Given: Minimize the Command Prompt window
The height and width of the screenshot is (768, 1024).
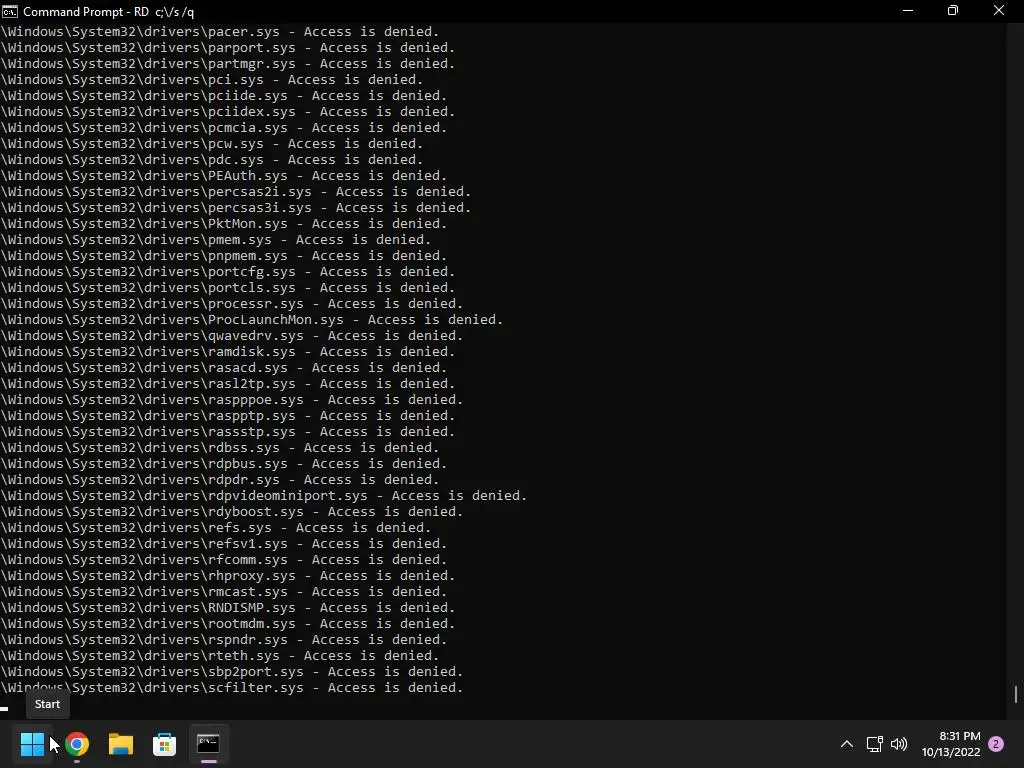Looking at the screenshot, I should (x=908, y=11).
